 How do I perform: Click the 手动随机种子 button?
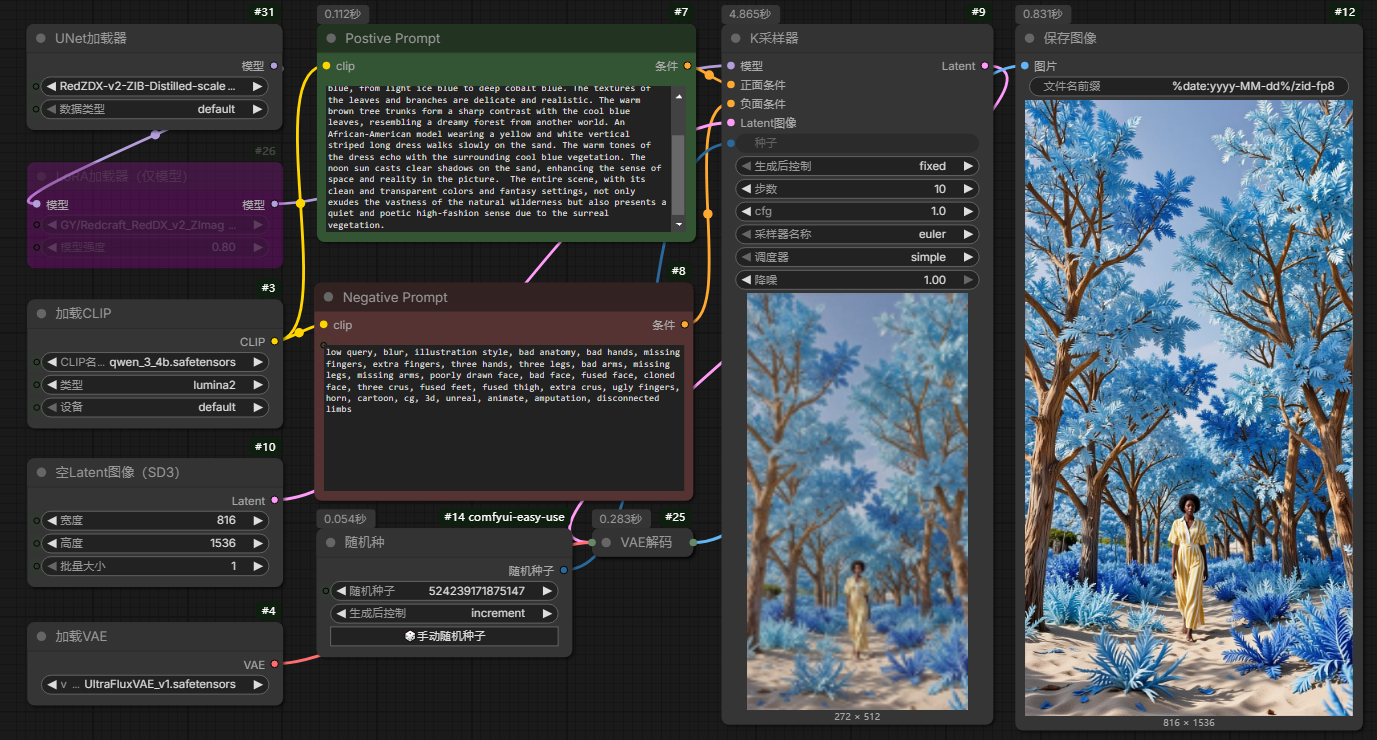click(x=444, y=636)
